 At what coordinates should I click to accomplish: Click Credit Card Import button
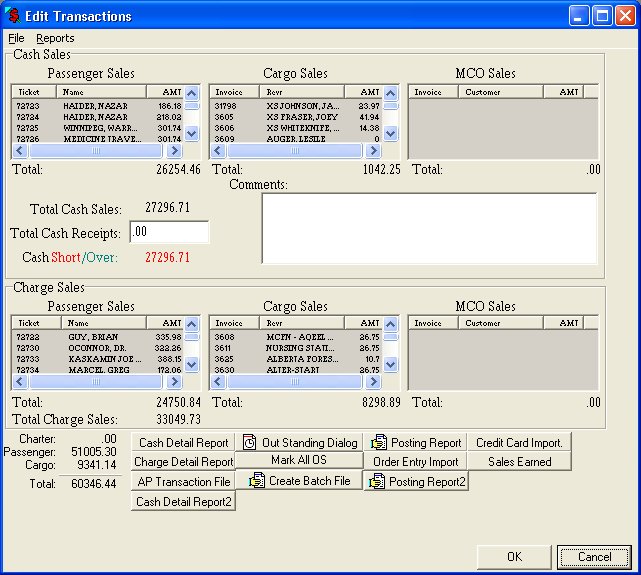[519, 443]
